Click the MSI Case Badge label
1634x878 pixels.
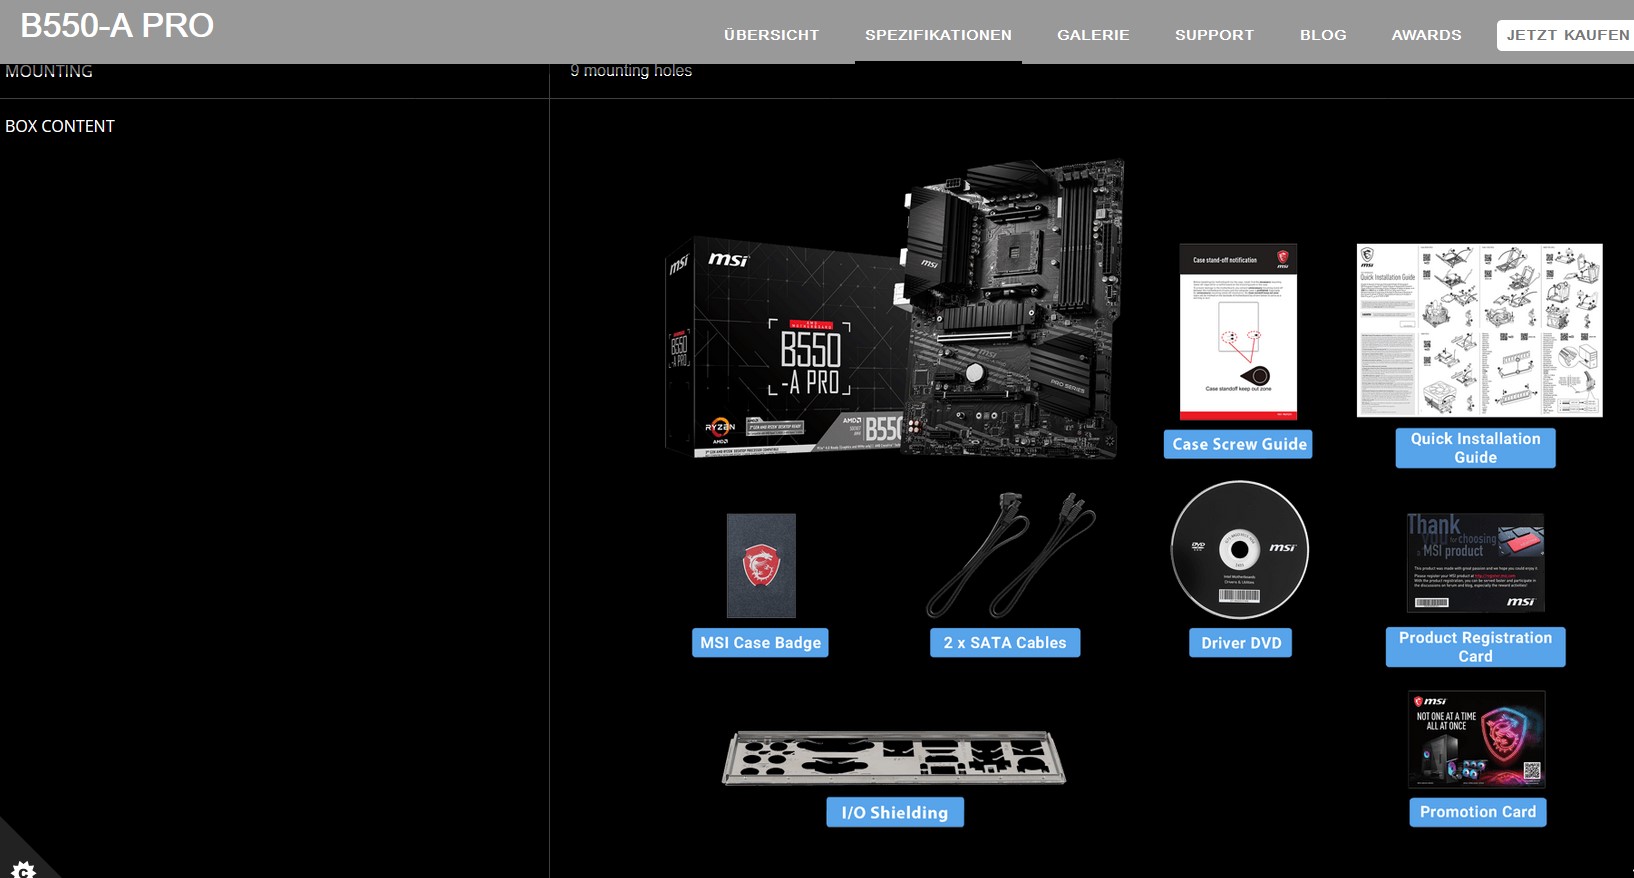point(760,643)
